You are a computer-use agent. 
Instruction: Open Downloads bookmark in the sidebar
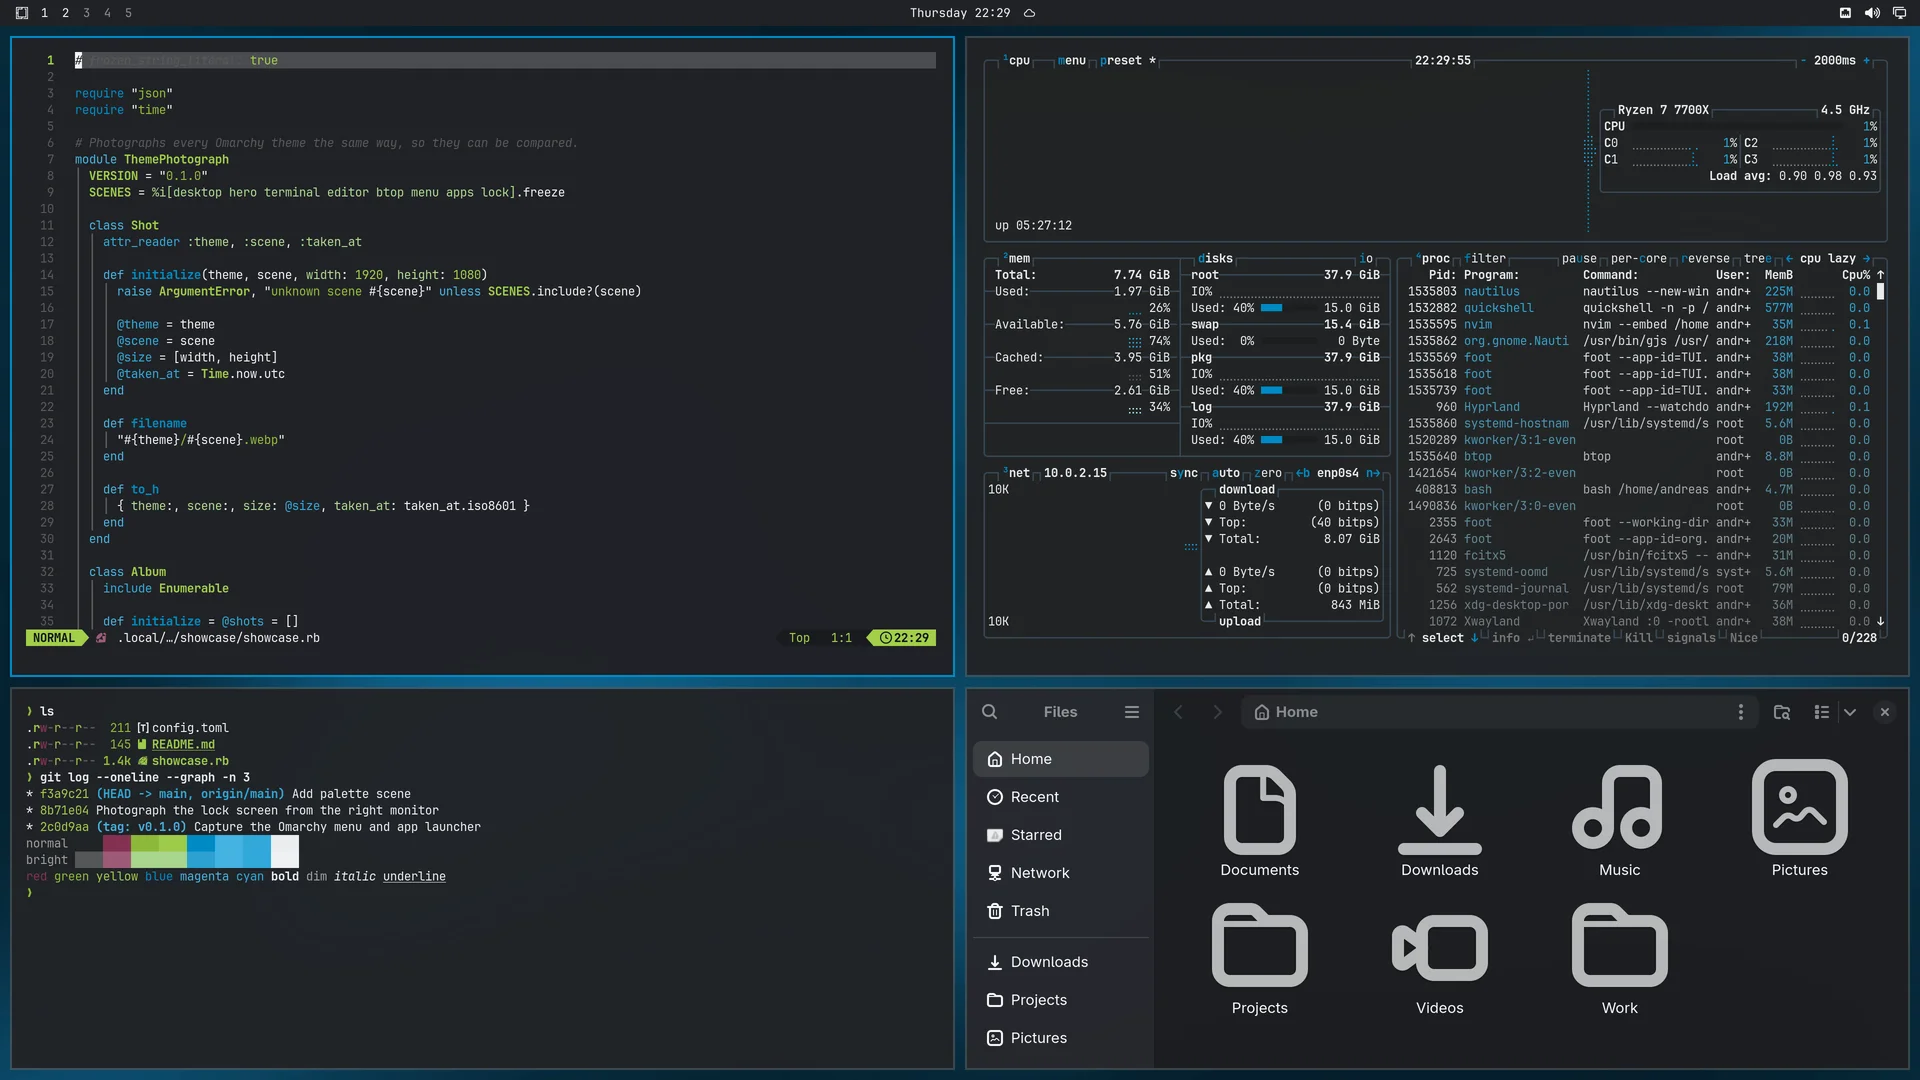(1060, 962)
